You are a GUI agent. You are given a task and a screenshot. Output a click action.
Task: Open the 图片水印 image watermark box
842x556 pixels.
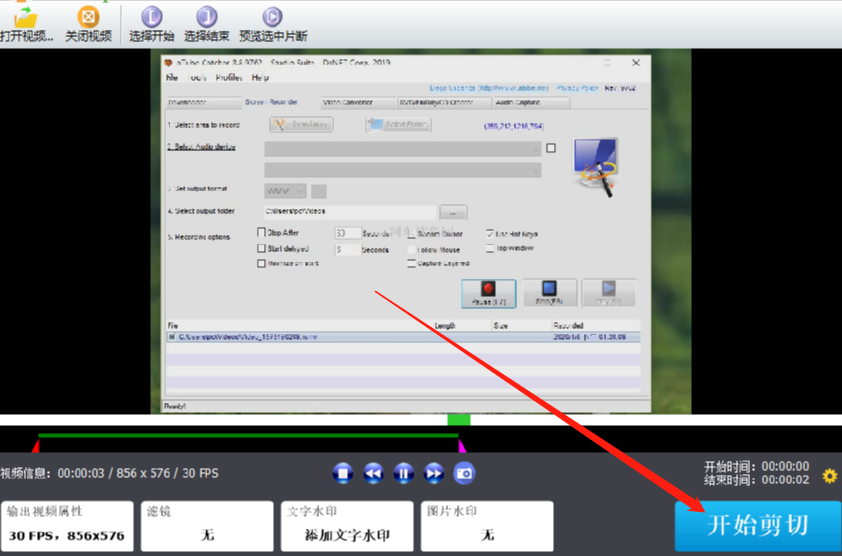click(x=487, y=526)
